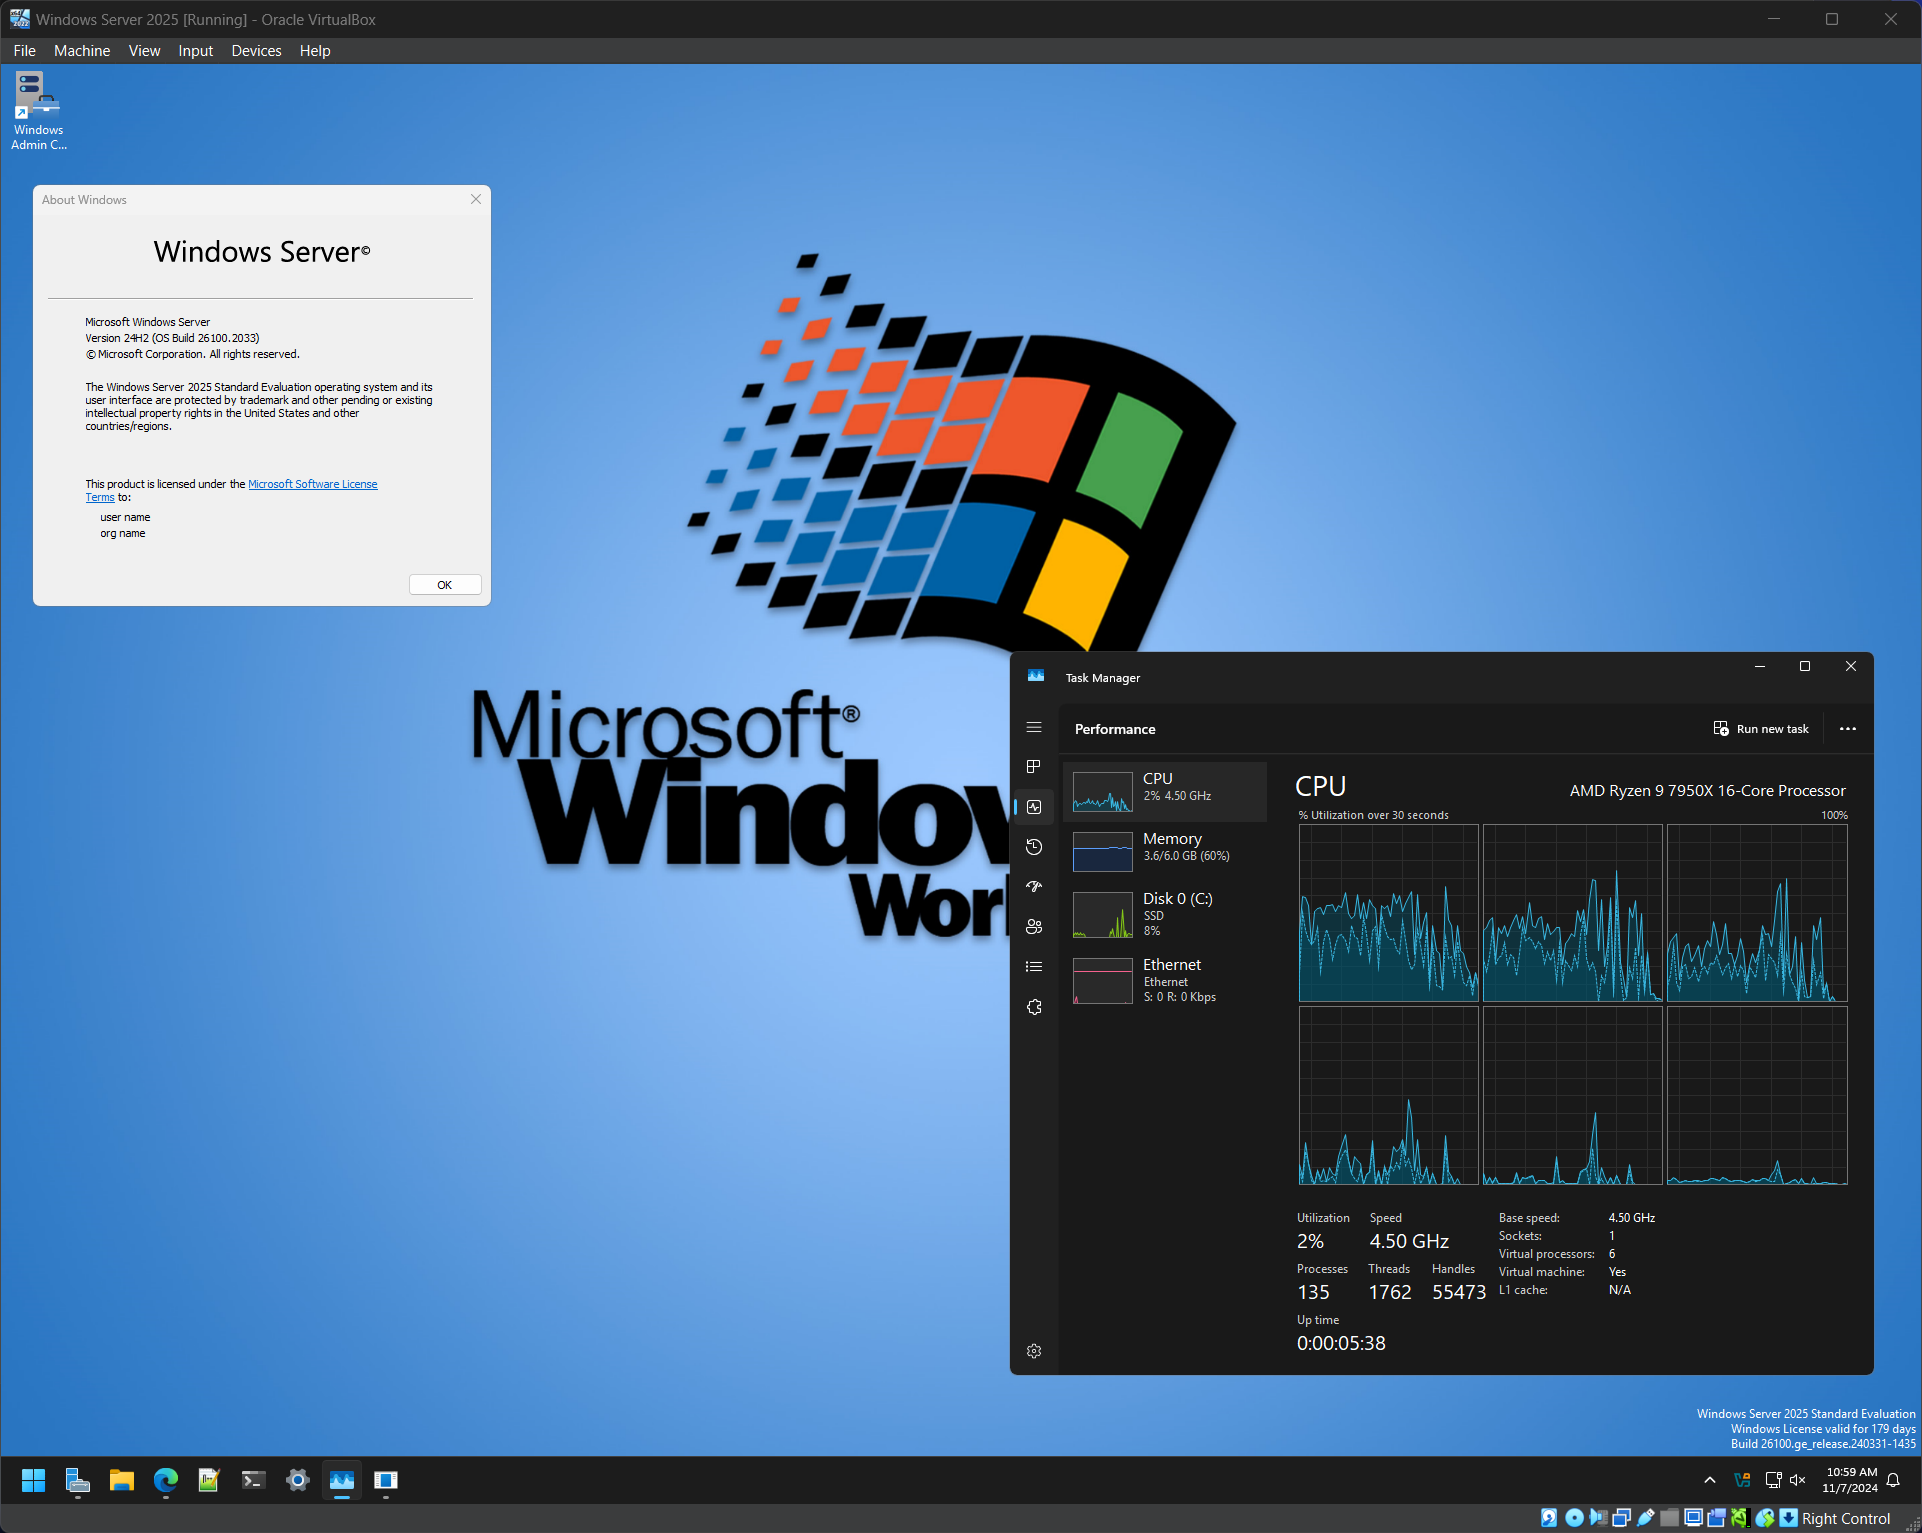Open Task Manager settings gear
Image resolution: width=1922 pixels, height=1533 pixels.
coord(1034,1351)
